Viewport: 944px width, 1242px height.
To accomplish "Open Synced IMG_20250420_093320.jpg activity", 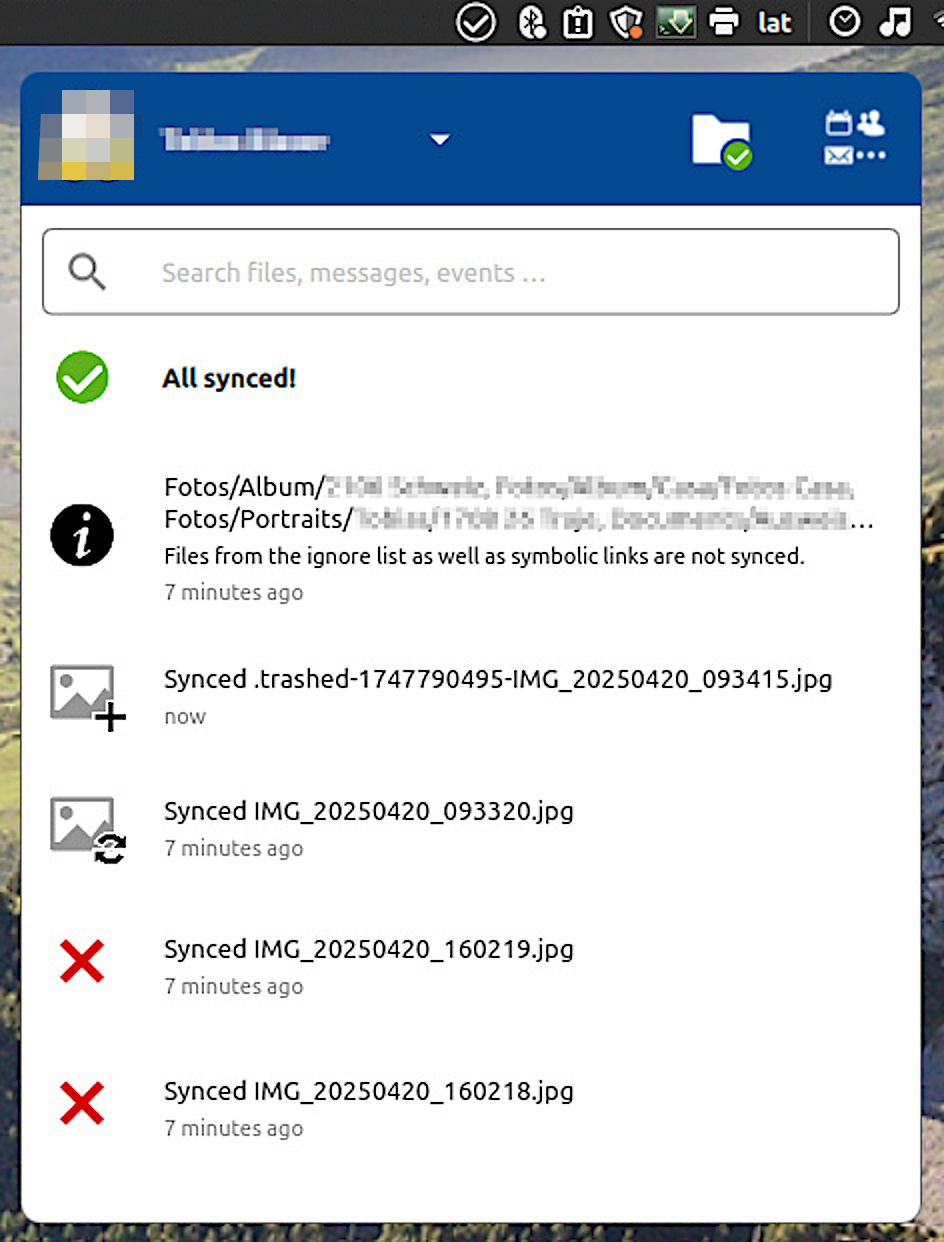I will (x=368, y=811).
